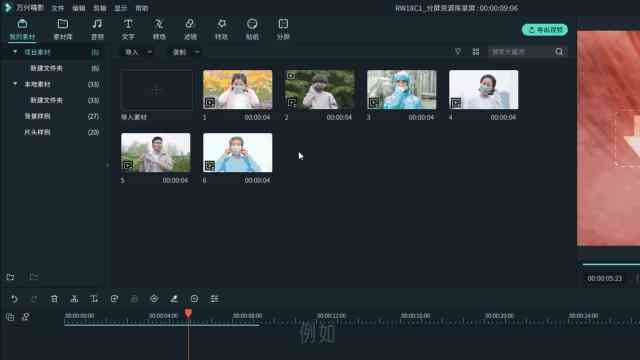Click the redo arrow icon
The height and width of the screenshot is (360, 640).
coord(34,299)
